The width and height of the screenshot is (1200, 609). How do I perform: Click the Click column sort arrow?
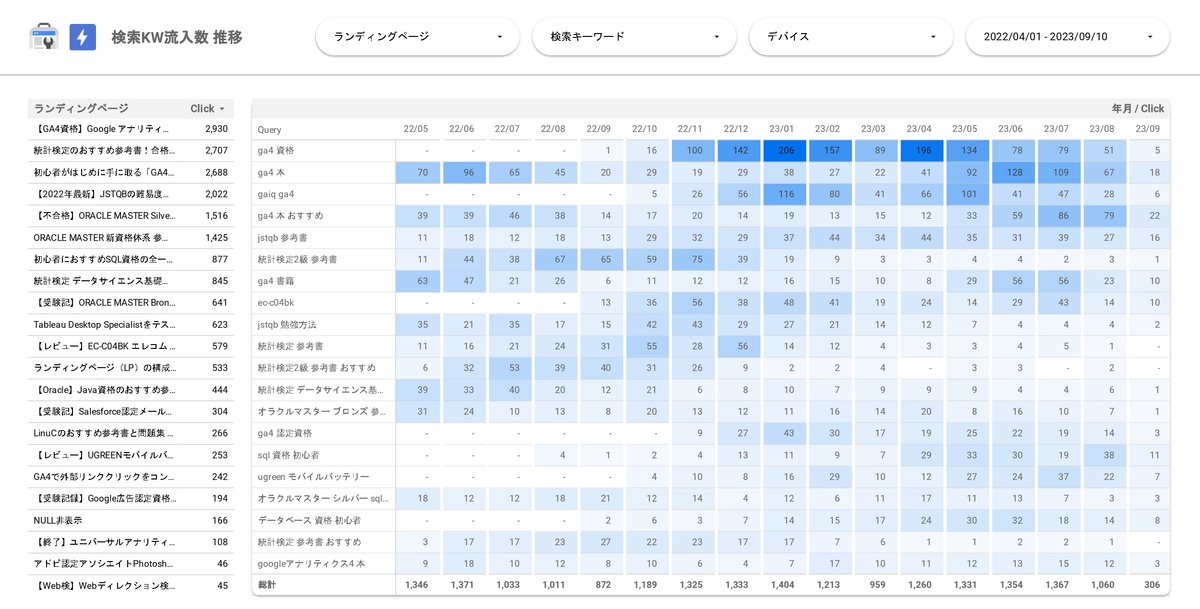pos(221,109)
